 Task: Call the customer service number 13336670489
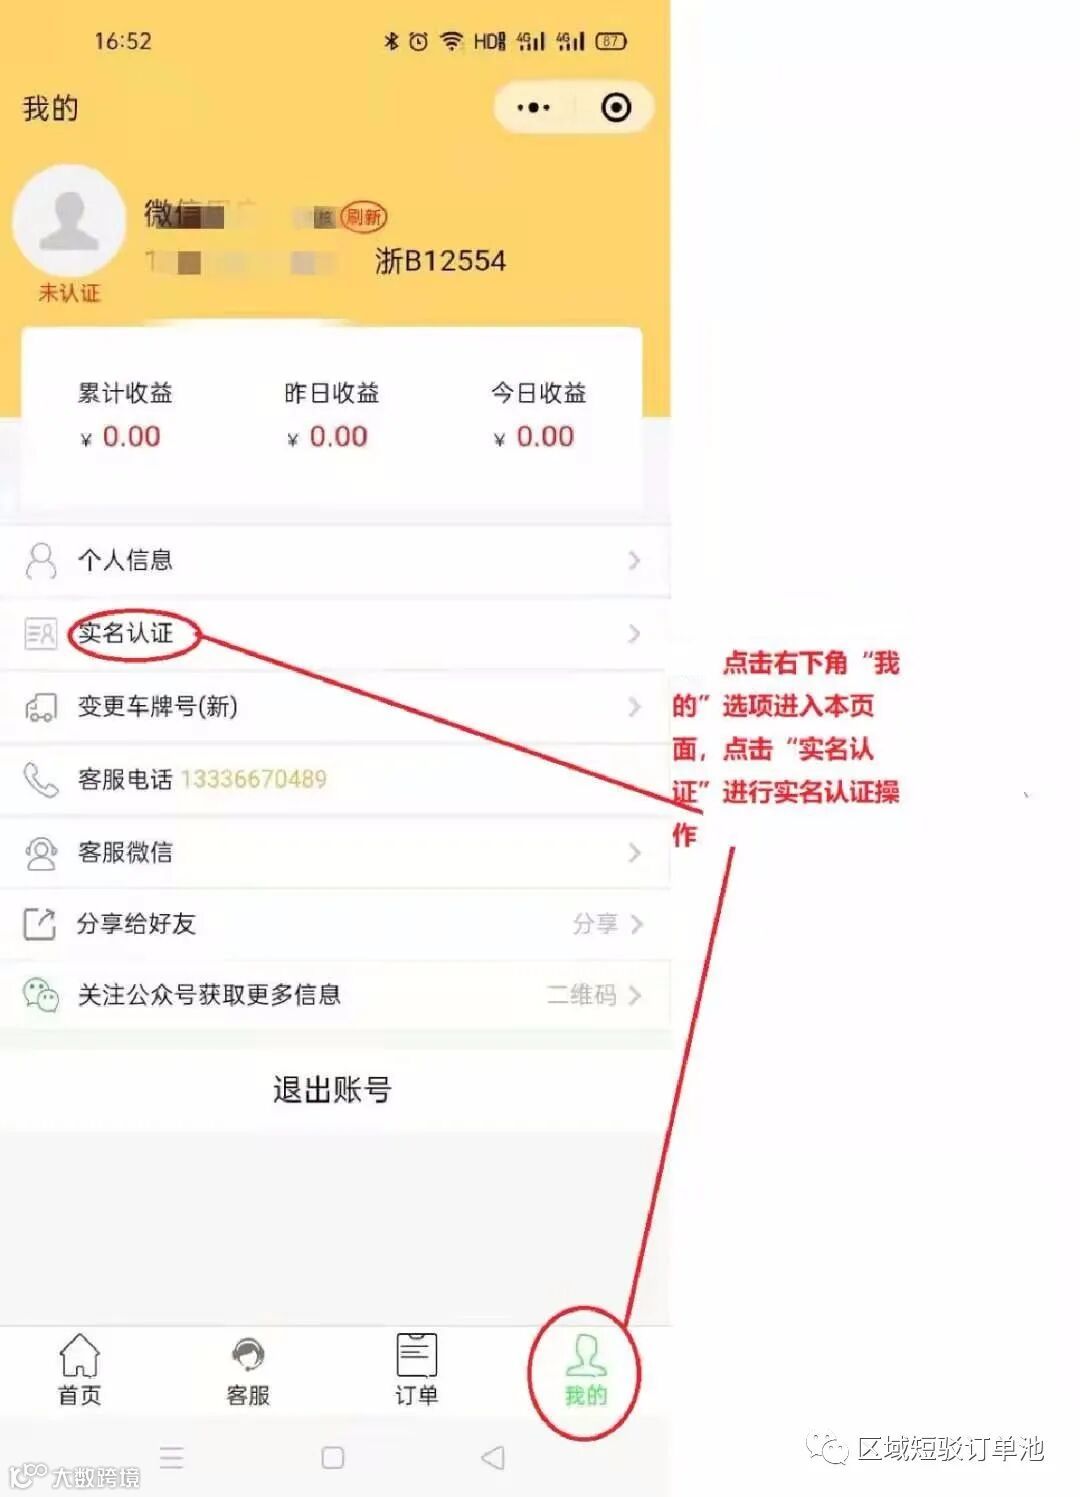[253, 779]
